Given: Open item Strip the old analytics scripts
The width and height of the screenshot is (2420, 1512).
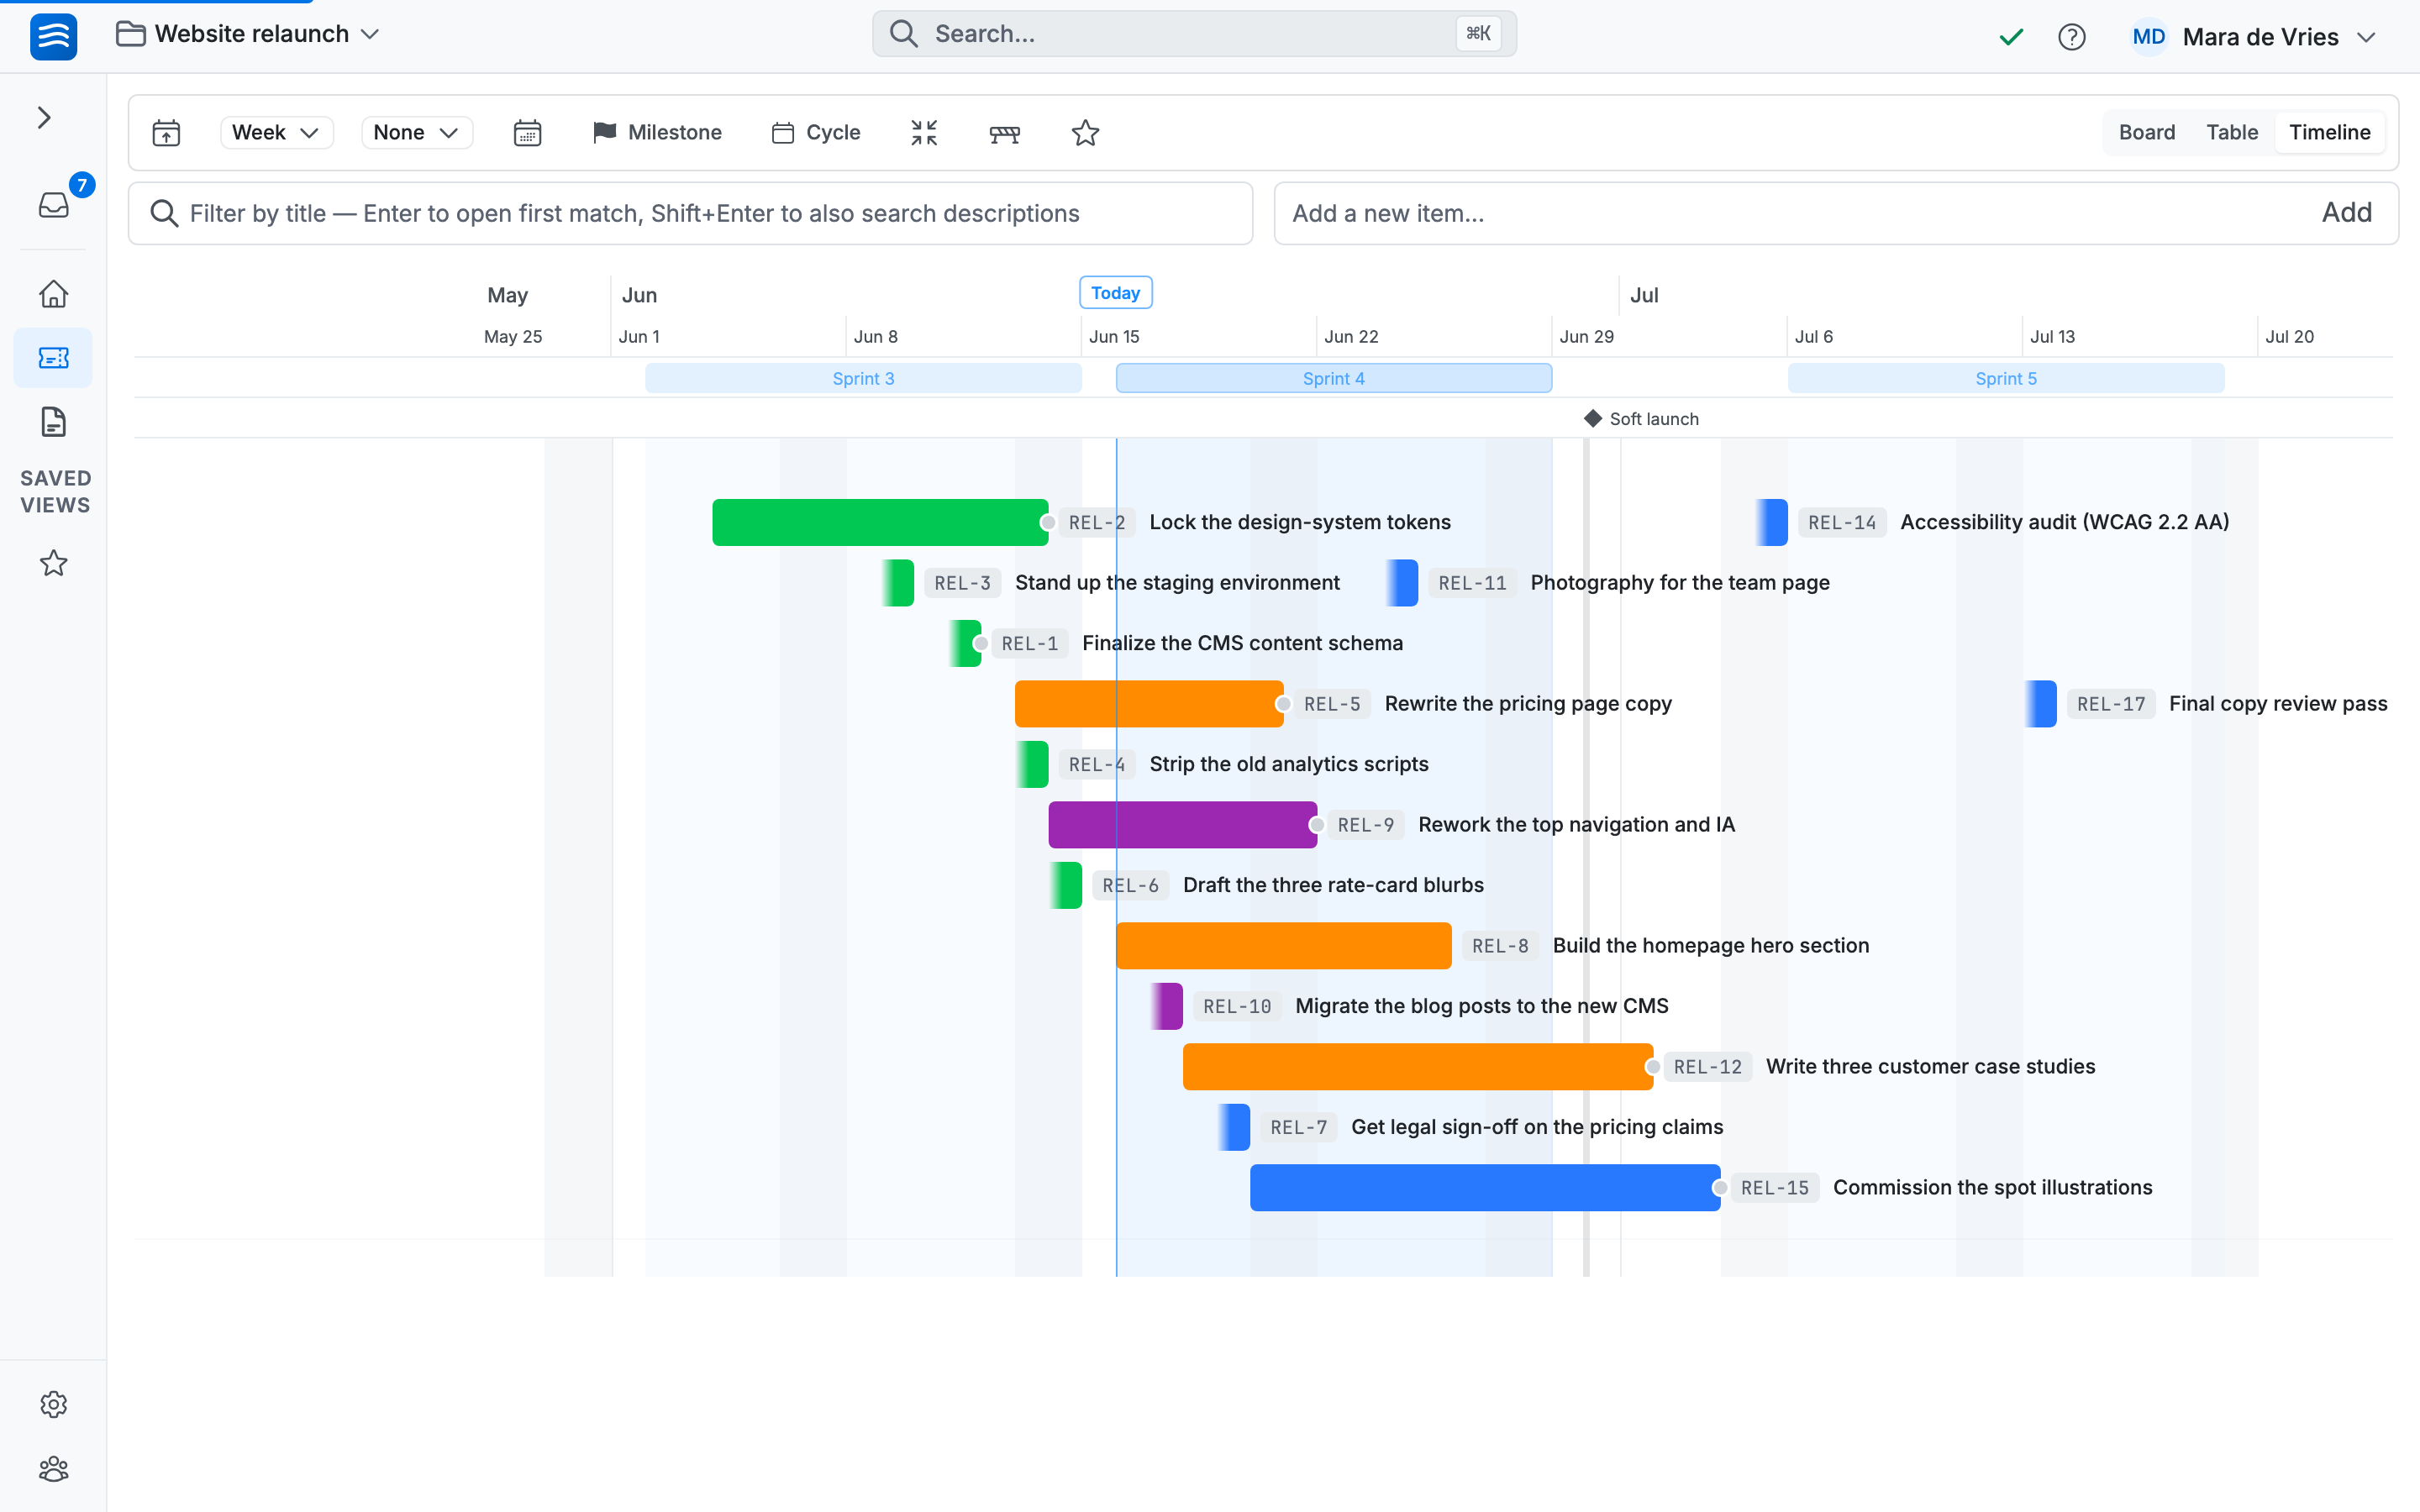Looking at the screenshot, I should (1288, 764).
